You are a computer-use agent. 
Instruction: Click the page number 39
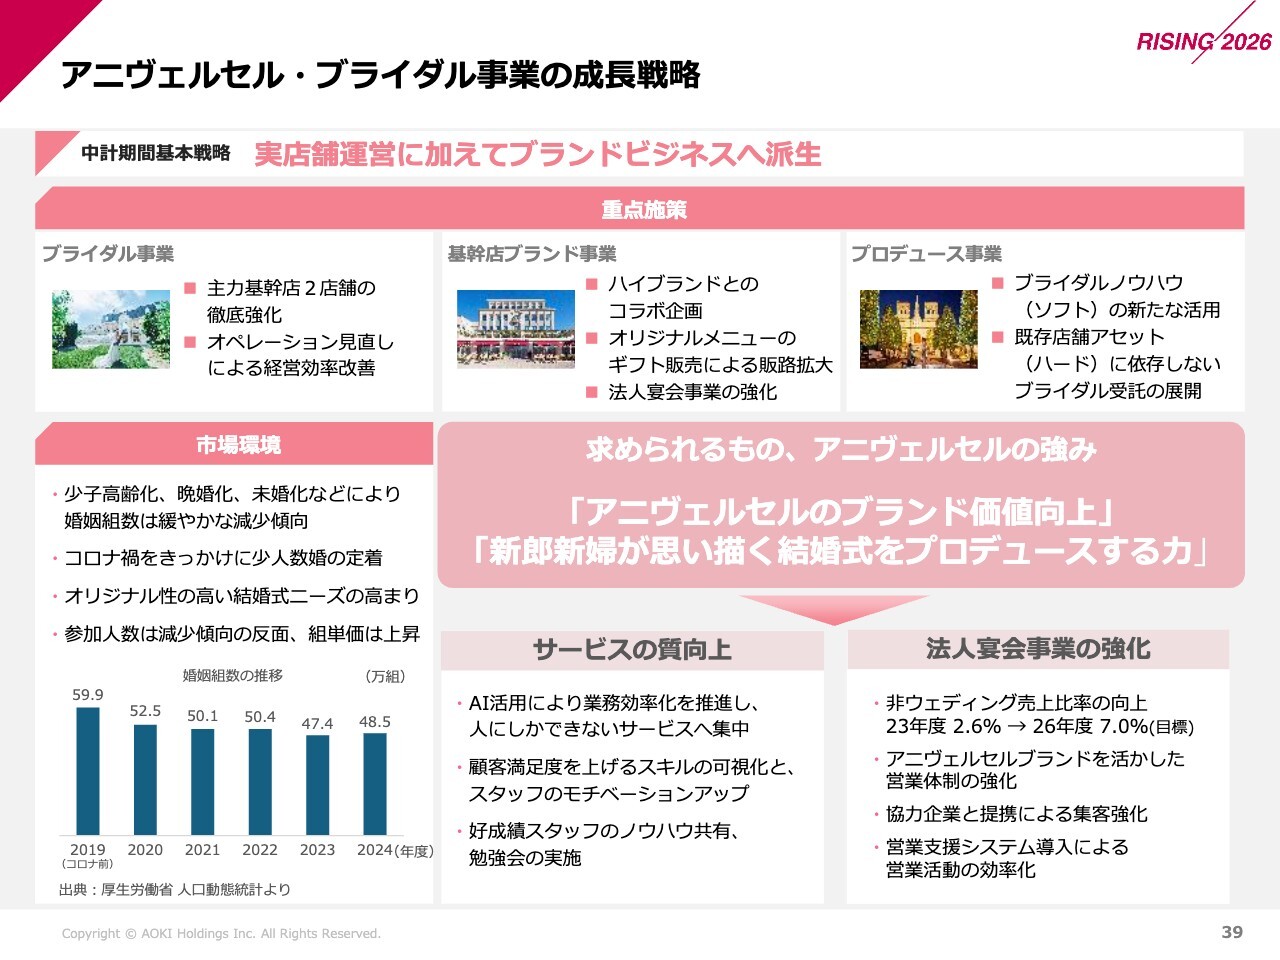tap(1232, 932)
